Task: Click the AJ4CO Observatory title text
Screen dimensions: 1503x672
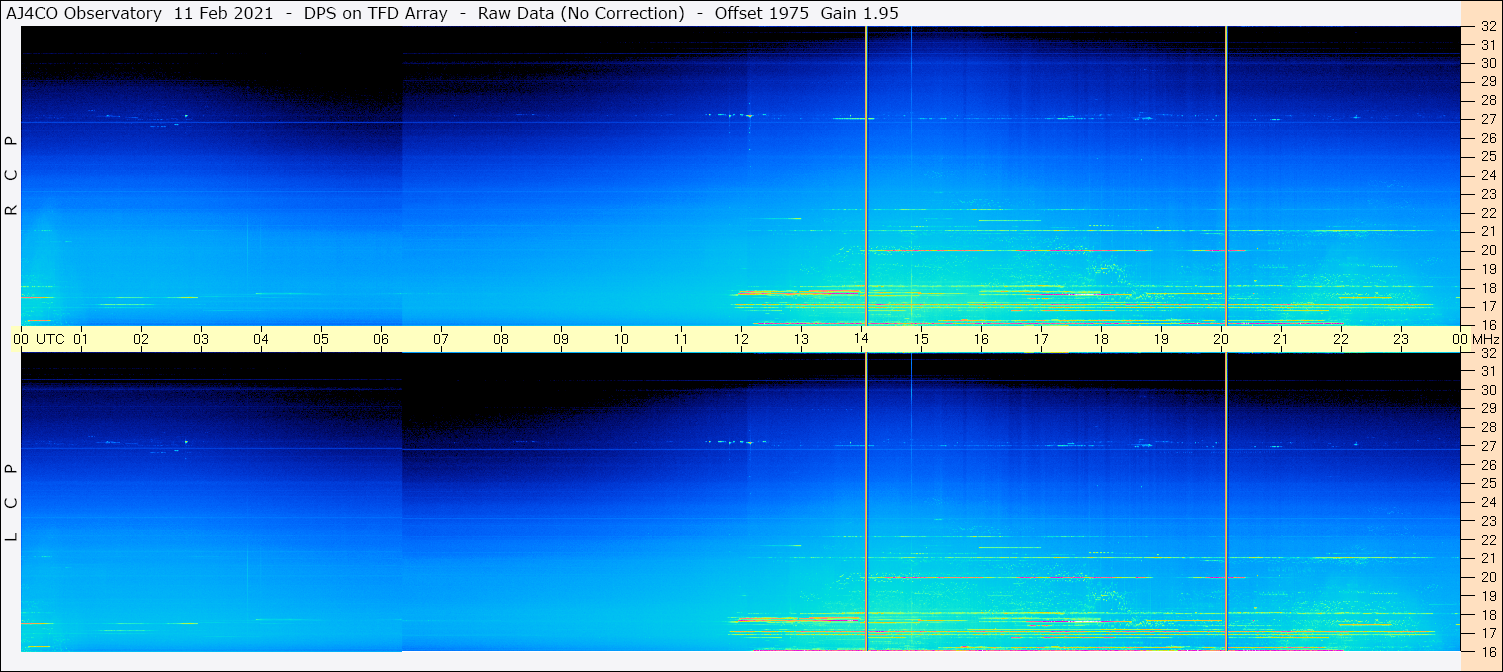Action: pyautogui.click(x=82, y=13)
